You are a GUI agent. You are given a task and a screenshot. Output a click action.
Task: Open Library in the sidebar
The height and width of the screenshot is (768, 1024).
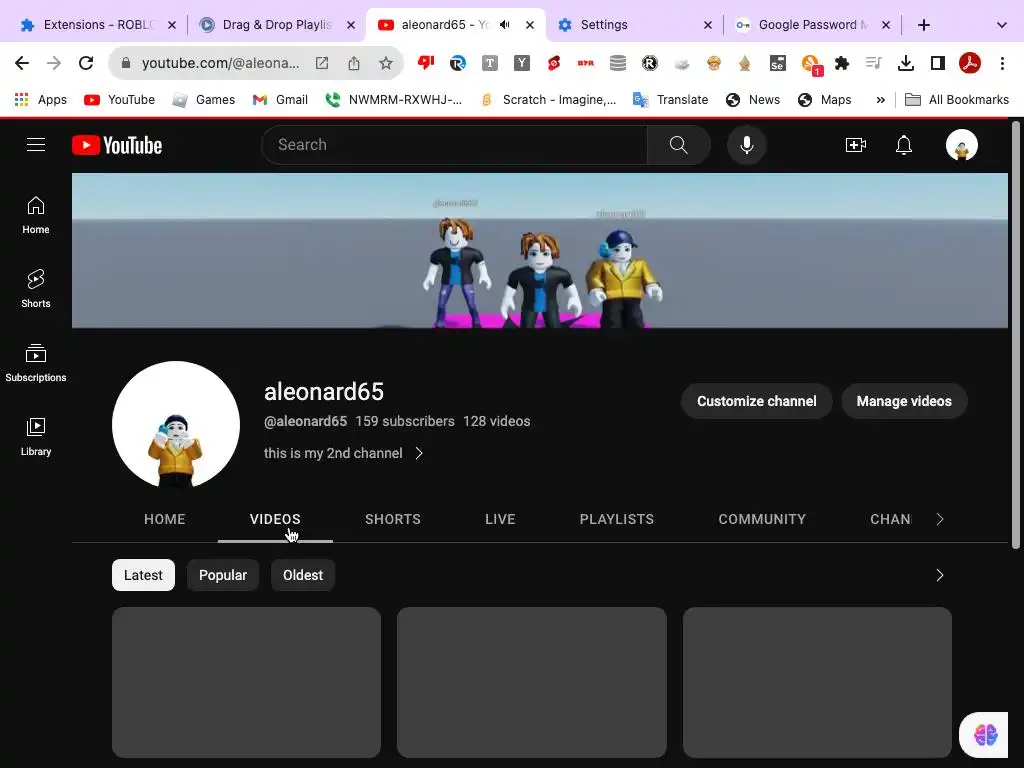[x=36, y=437]
